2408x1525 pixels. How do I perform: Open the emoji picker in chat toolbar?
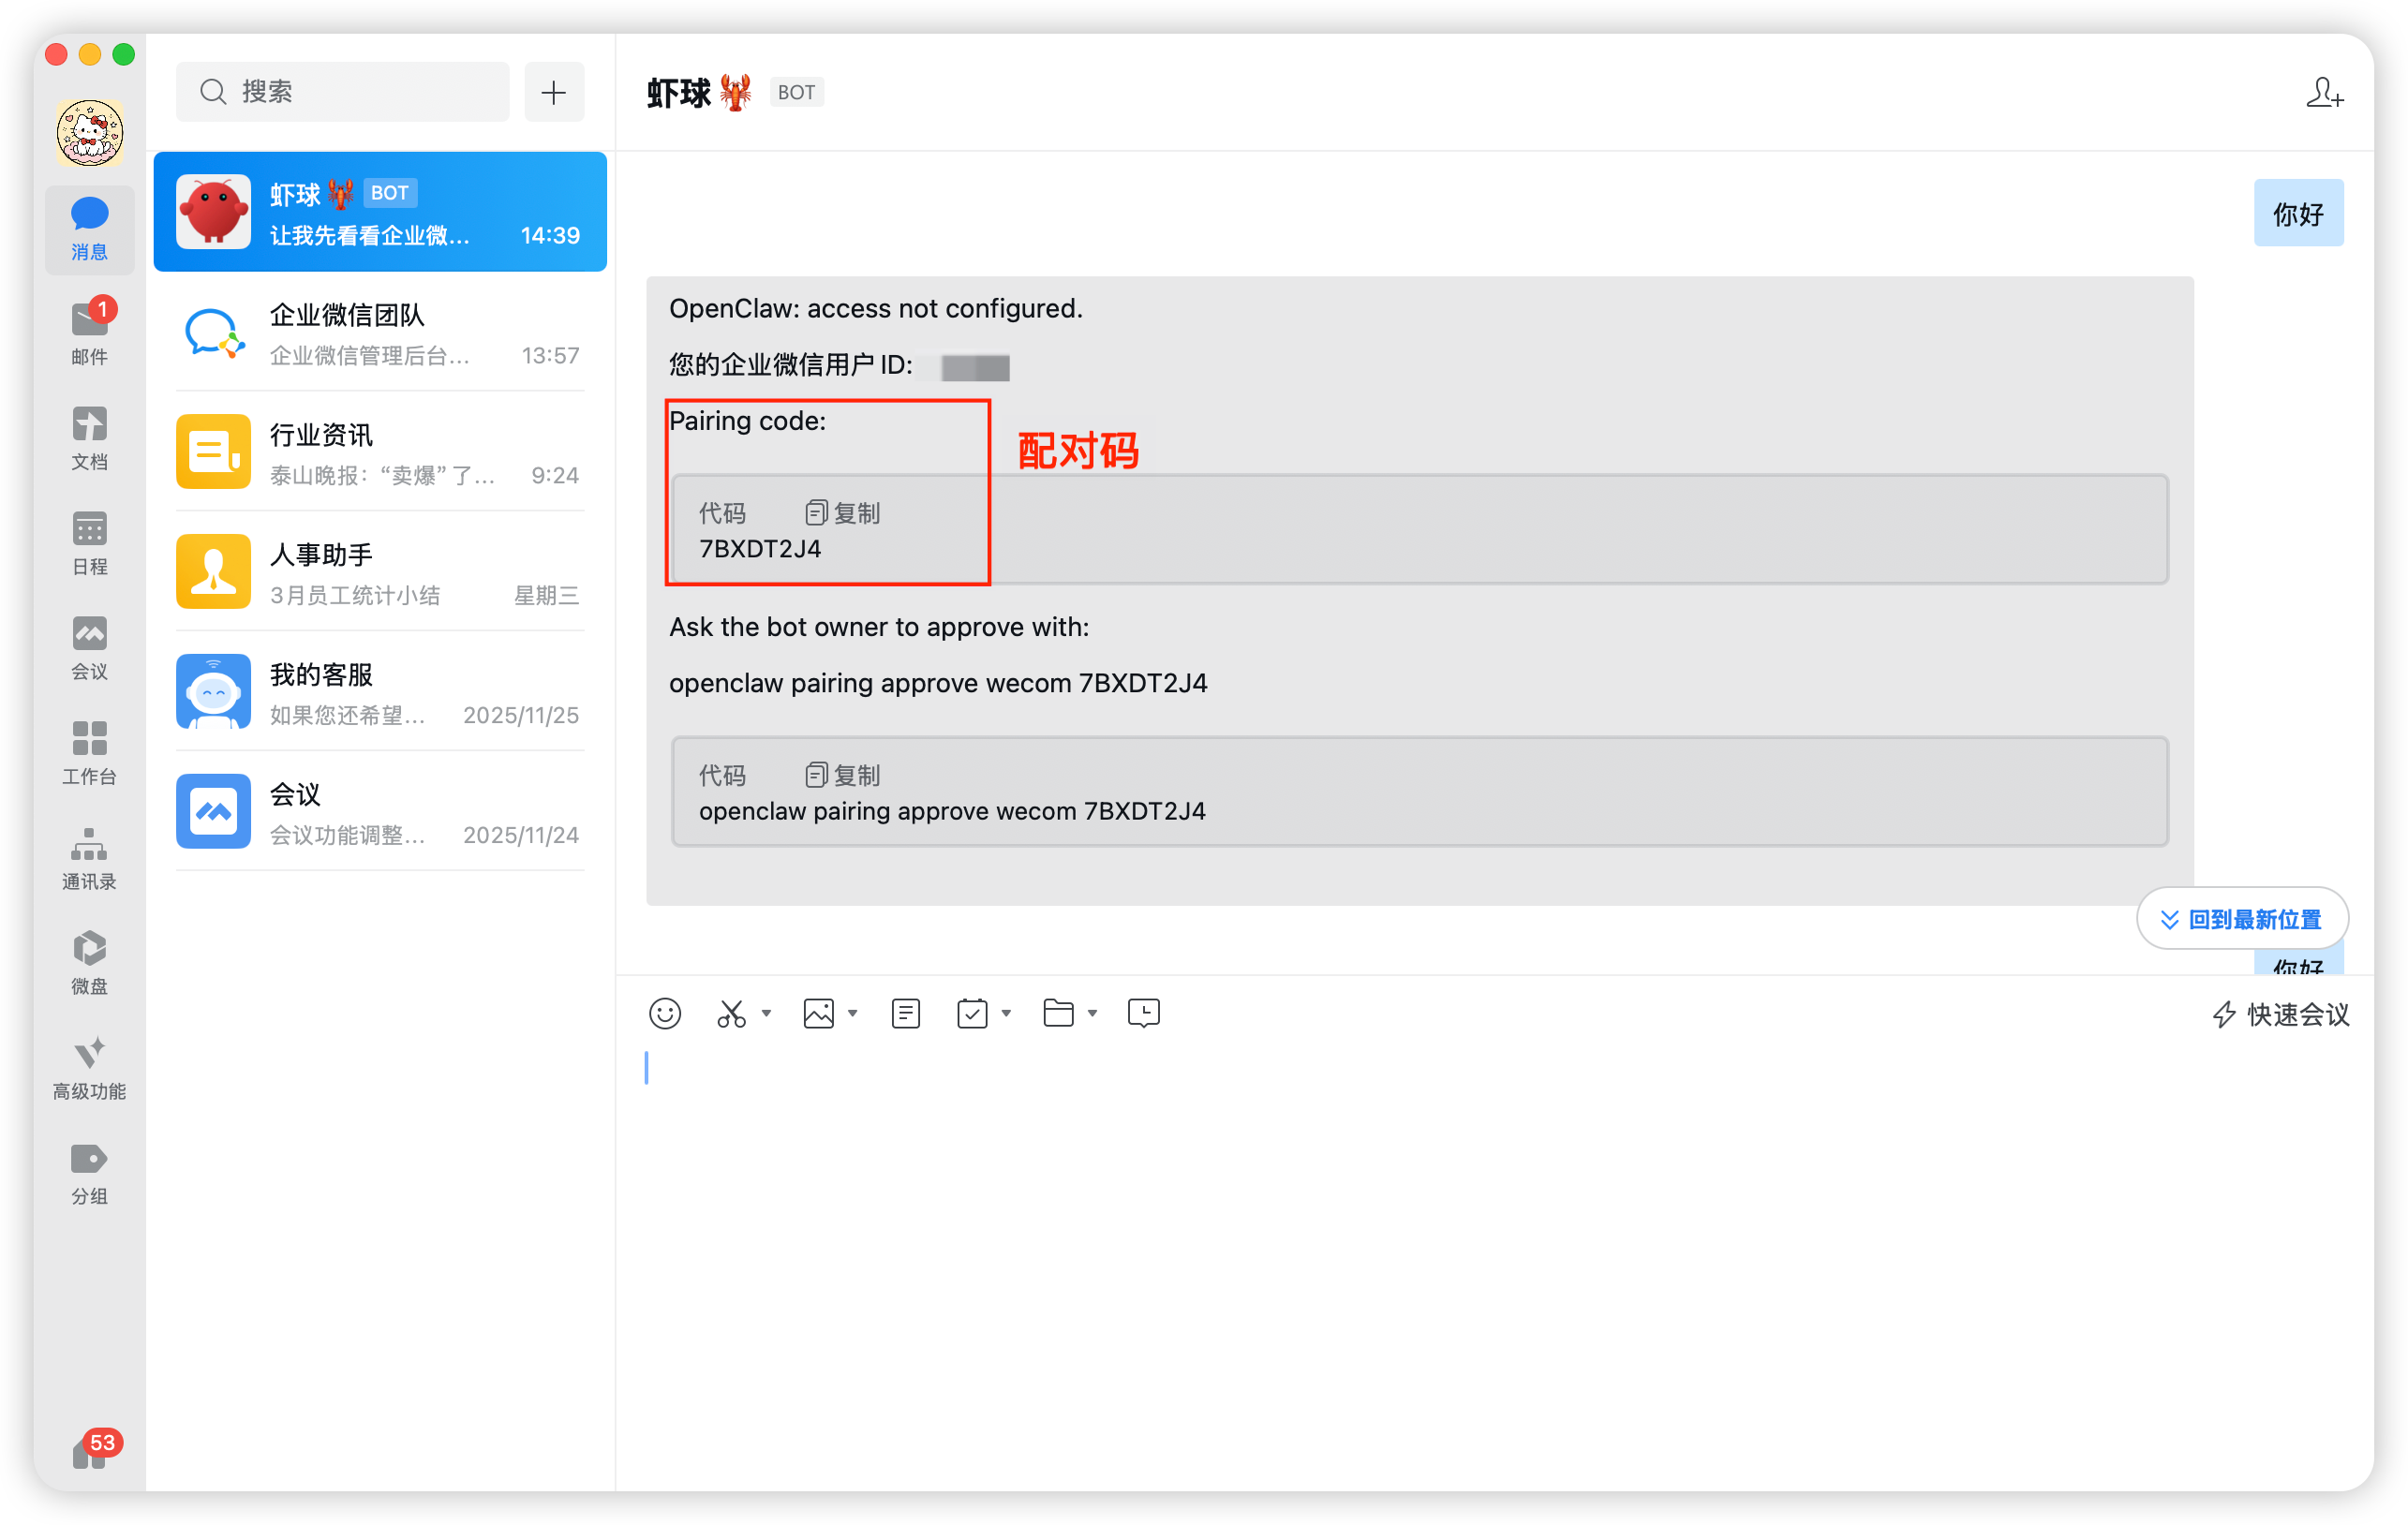coord(665,1013)
